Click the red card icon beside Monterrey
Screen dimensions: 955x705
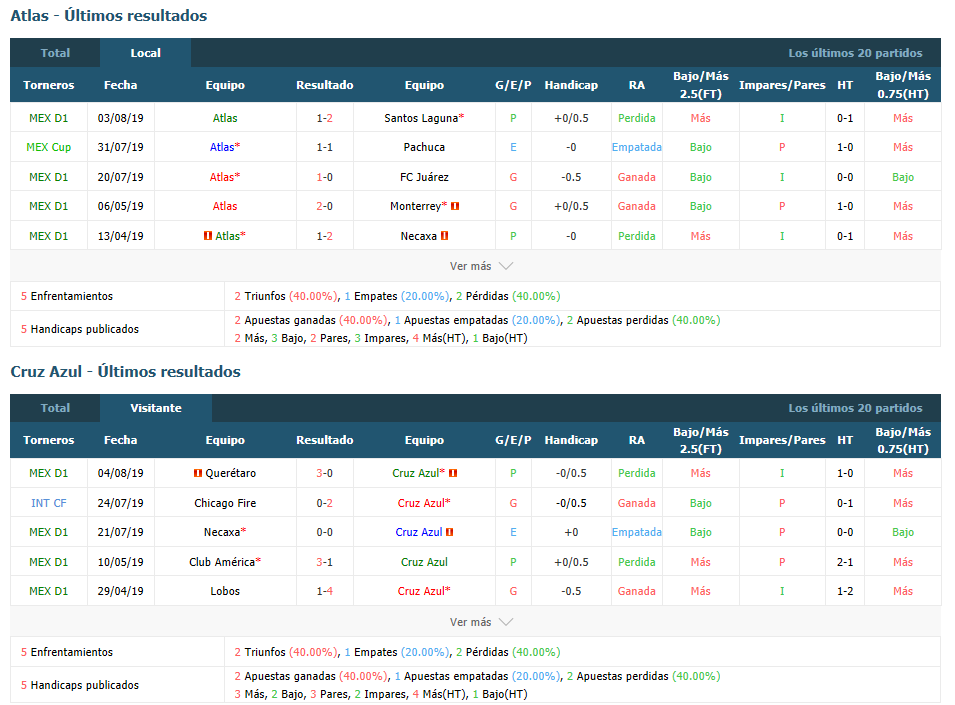(x=455, y=206)
